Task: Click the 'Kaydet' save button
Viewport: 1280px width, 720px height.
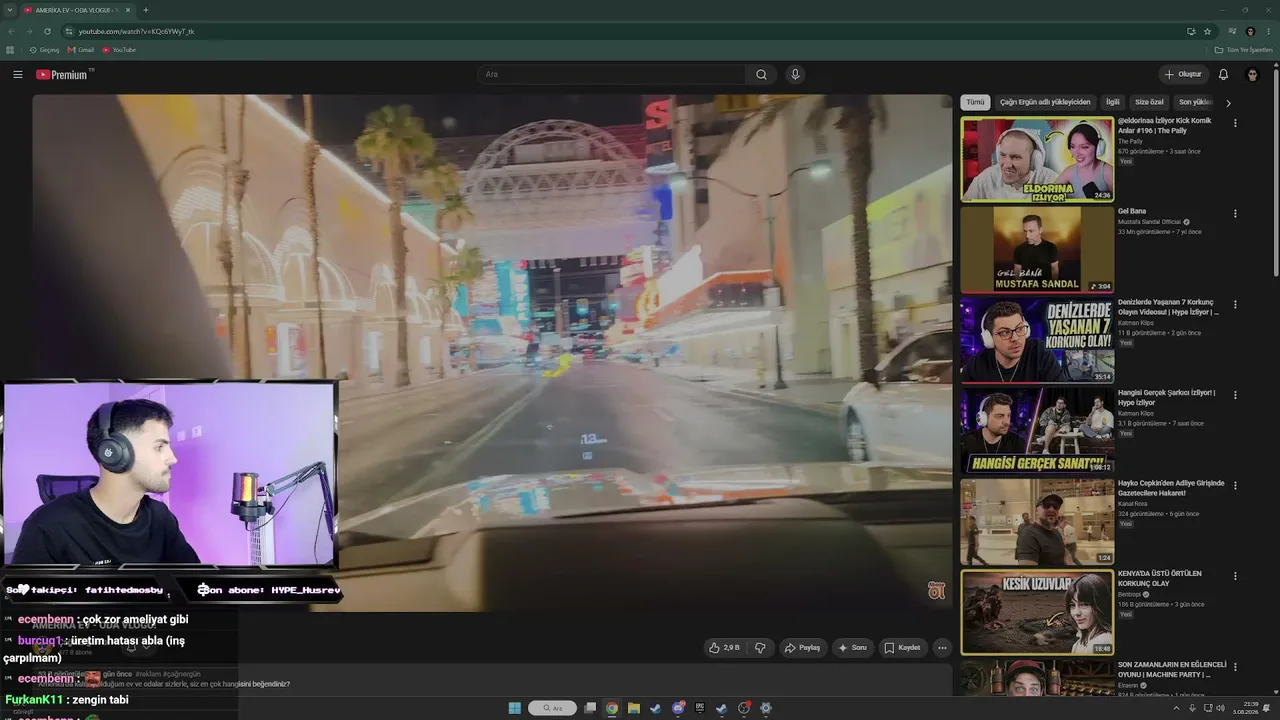Action: [902, 648]
